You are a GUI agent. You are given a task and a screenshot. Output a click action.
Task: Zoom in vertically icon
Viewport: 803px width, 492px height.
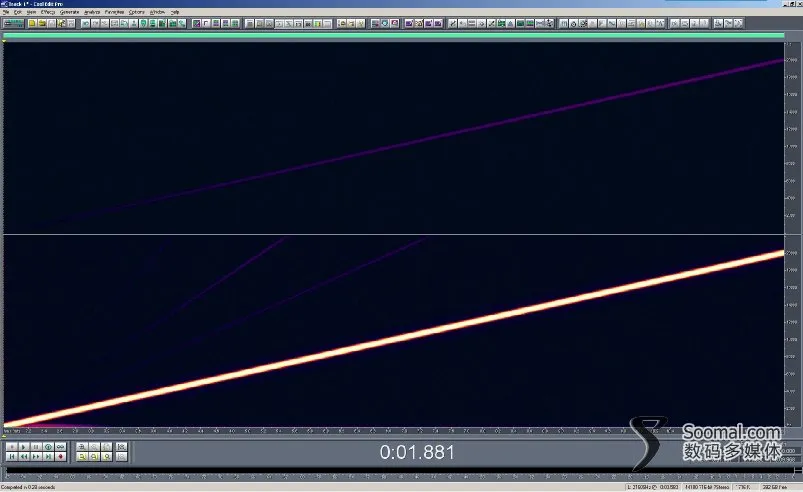click(121, 446)
